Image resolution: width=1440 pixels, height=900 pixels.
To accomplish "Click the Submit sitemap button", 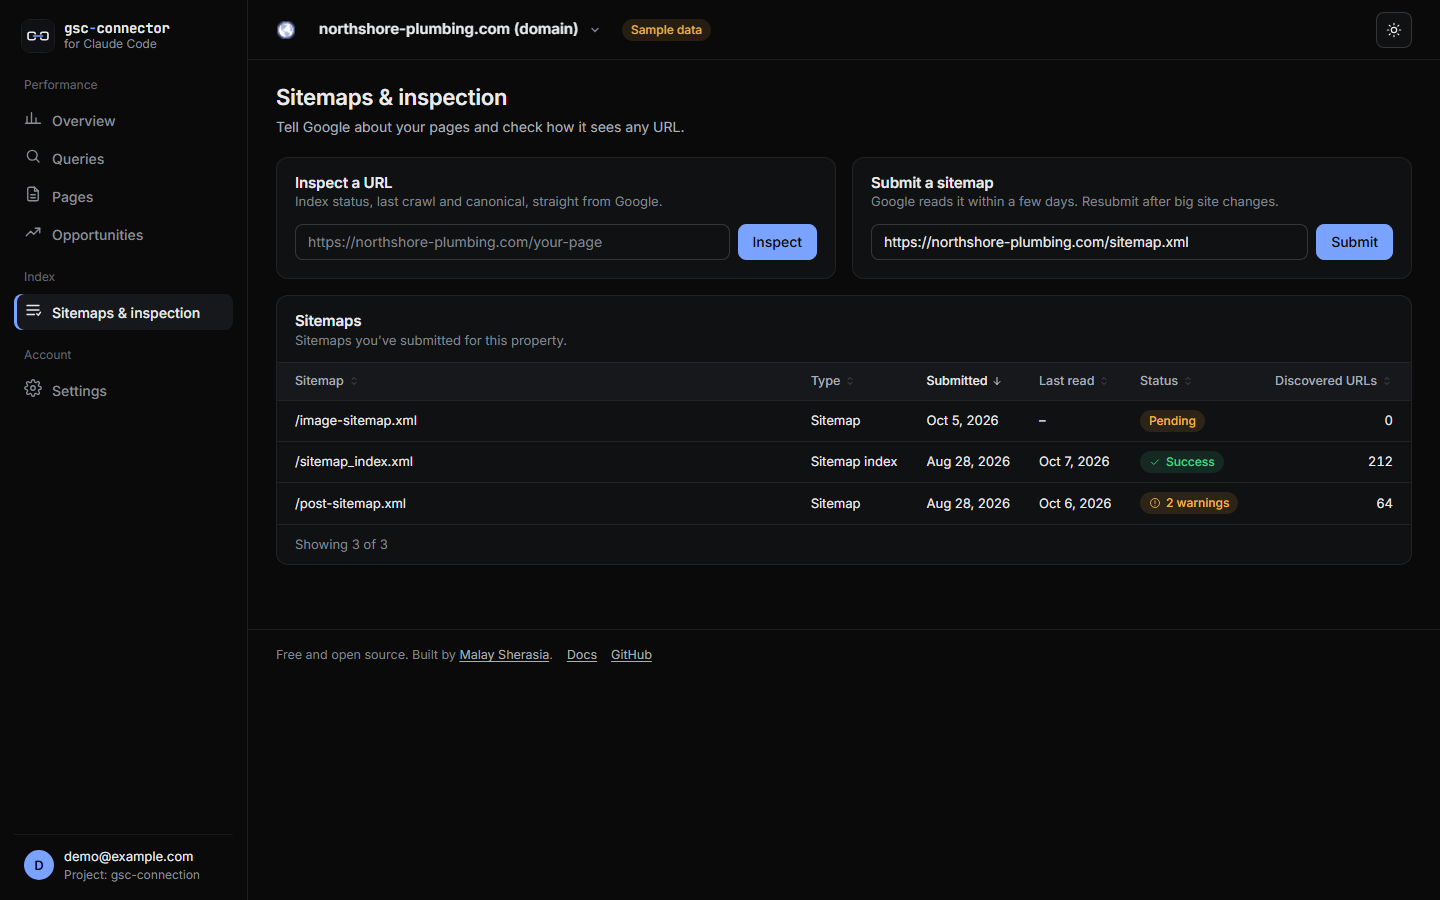I will click(1354, 242).
